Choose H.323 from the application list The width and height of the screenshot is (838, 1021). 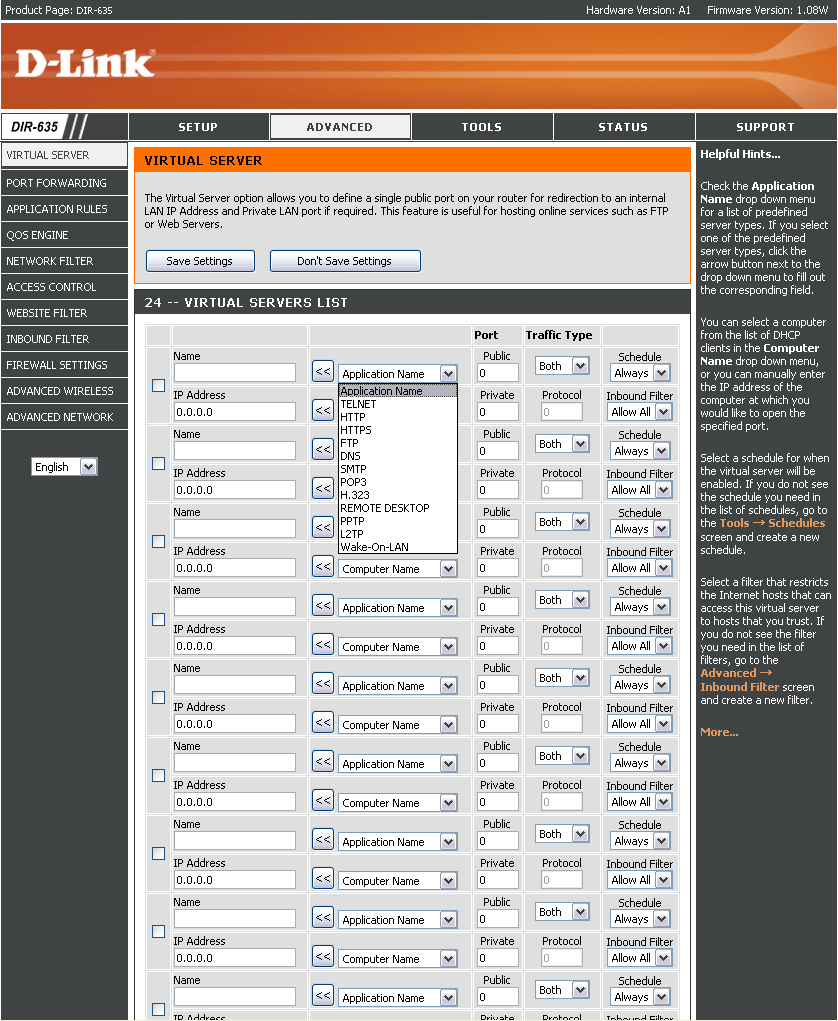tap(397, 495)
